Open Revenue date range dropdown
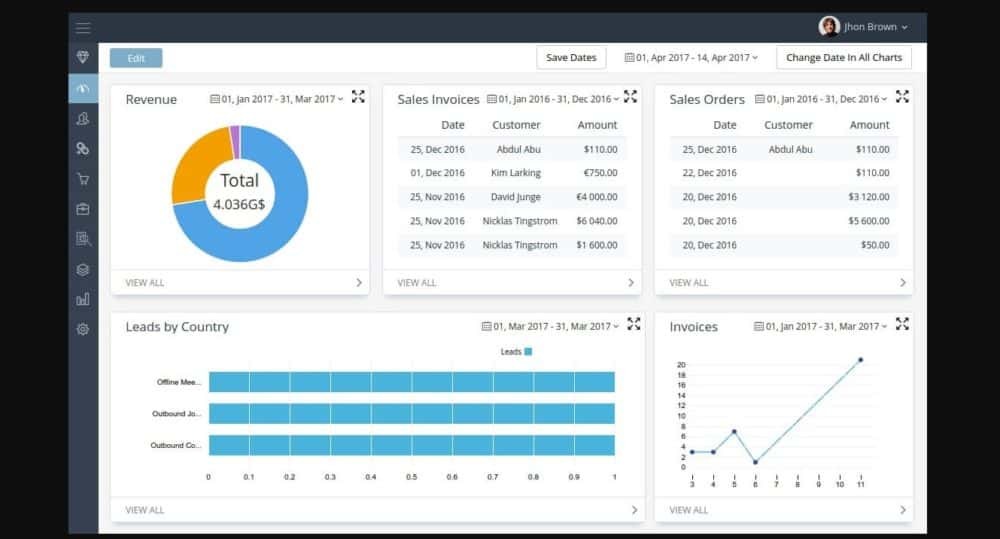Screen dimensions: 1000x539 point(277,99)
